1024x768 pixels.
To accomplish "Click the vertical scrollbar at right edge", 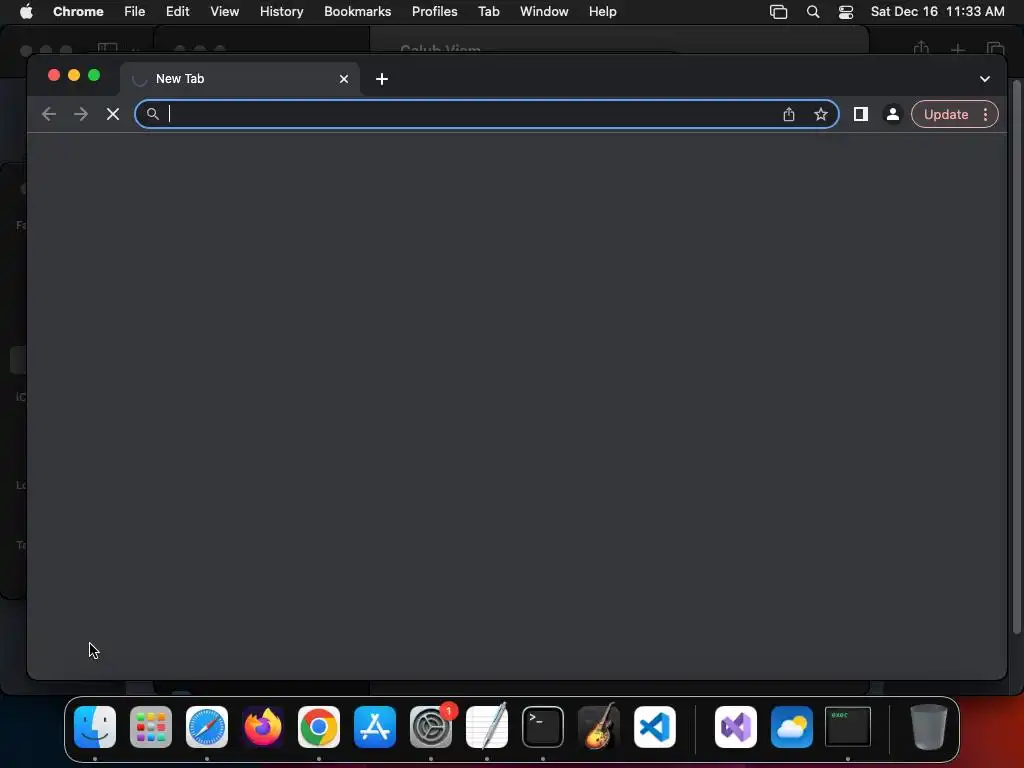I will click(x=1016, y=357).
